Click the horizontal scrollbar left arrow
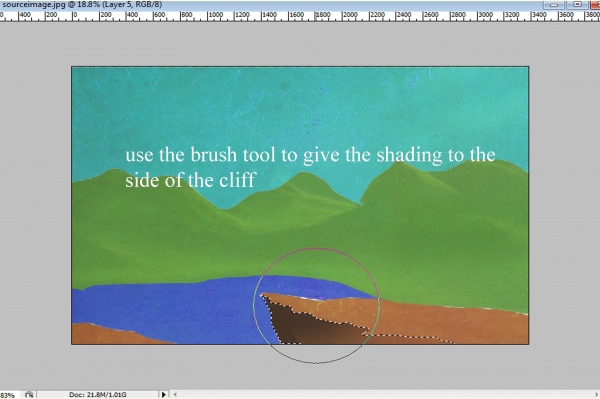 (x=175, y=394)
